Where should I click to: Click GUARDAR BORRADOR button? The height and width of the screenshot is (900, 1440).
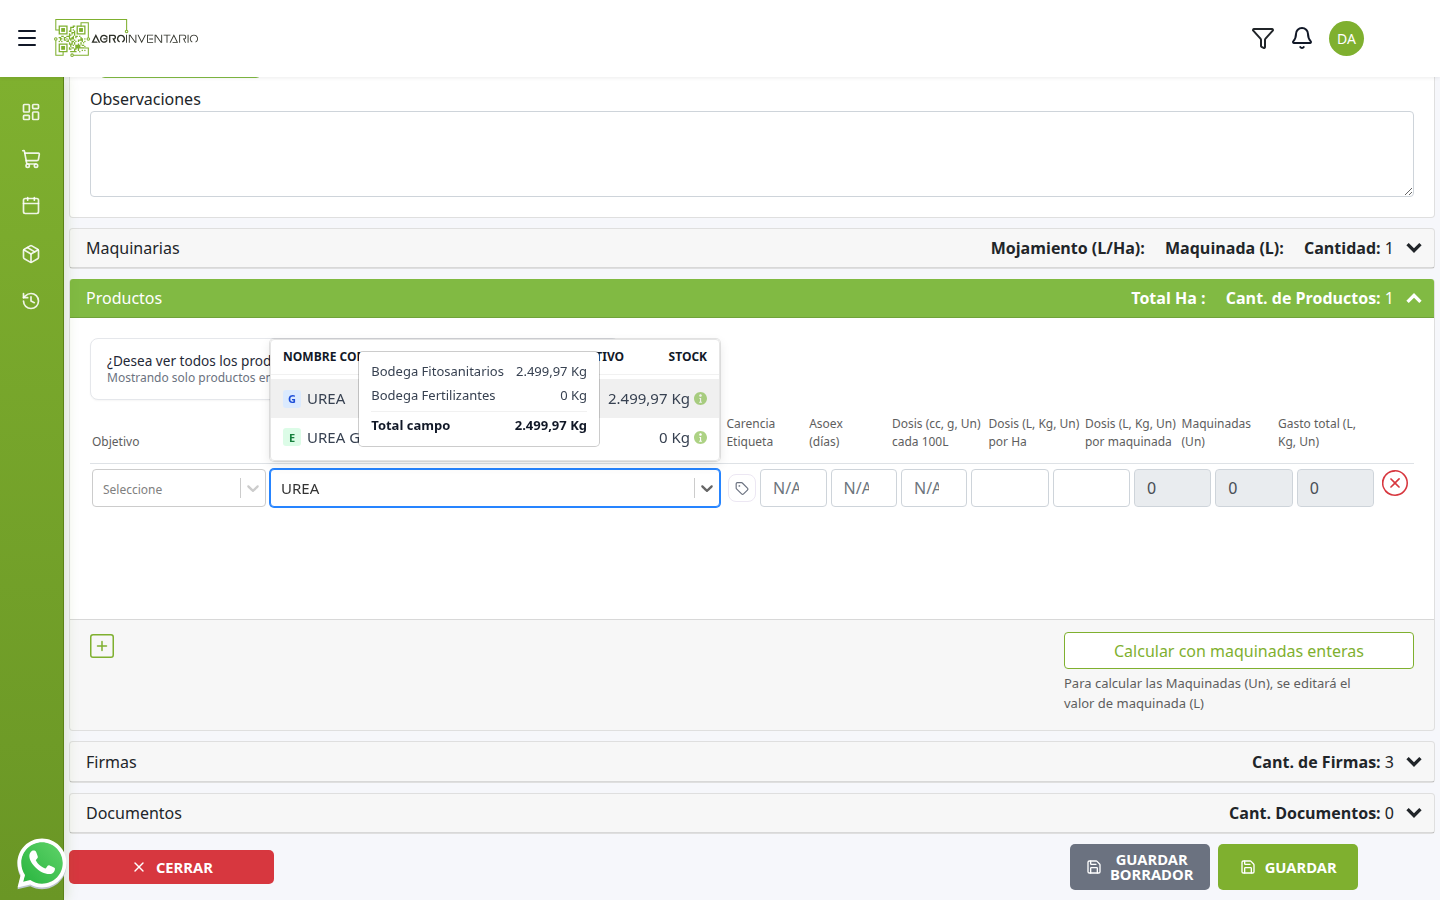point(1140,867)
